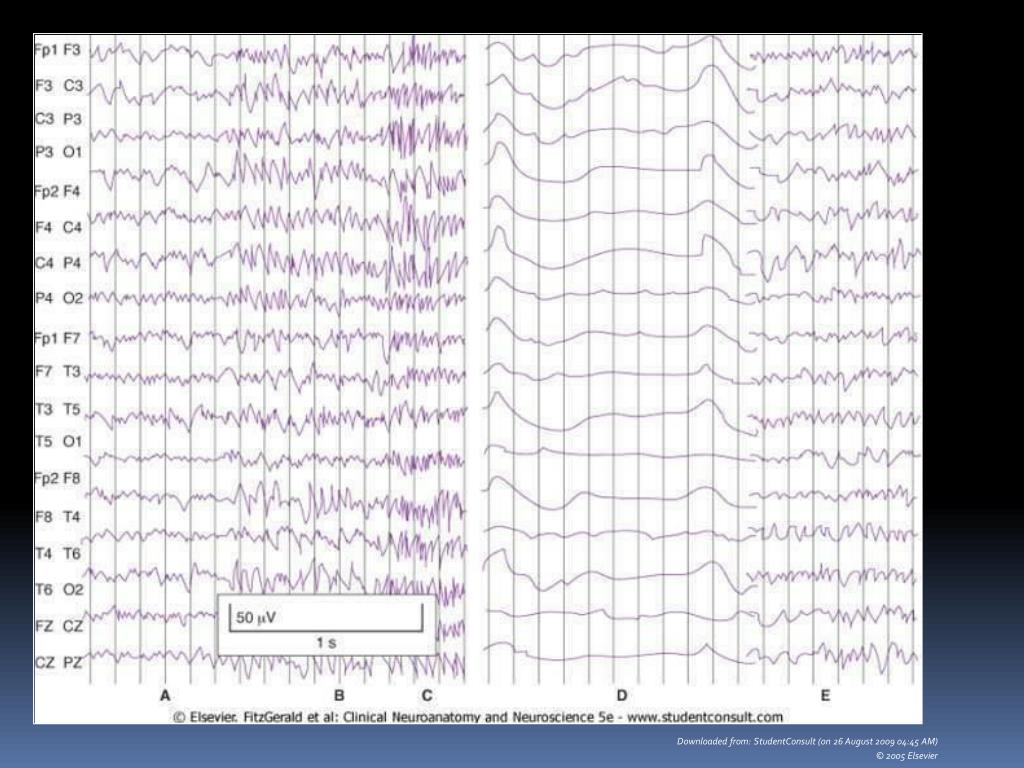This screenshot has width=1024, height=768.
Task: Click the F7 T3 channel label
Action: tap(58, 372)
